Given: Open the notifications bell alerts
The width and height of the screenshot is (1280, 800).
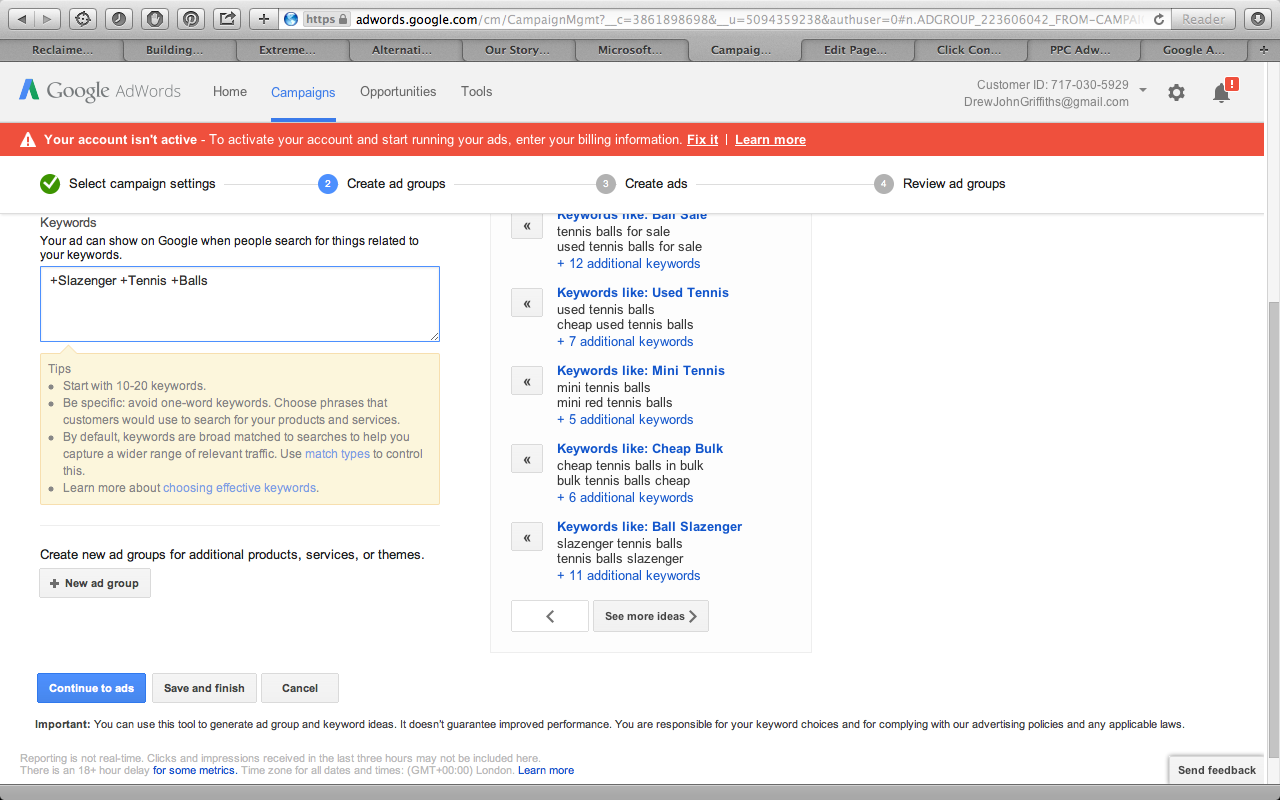Looking at the screenshot, I should point(1221,93).
